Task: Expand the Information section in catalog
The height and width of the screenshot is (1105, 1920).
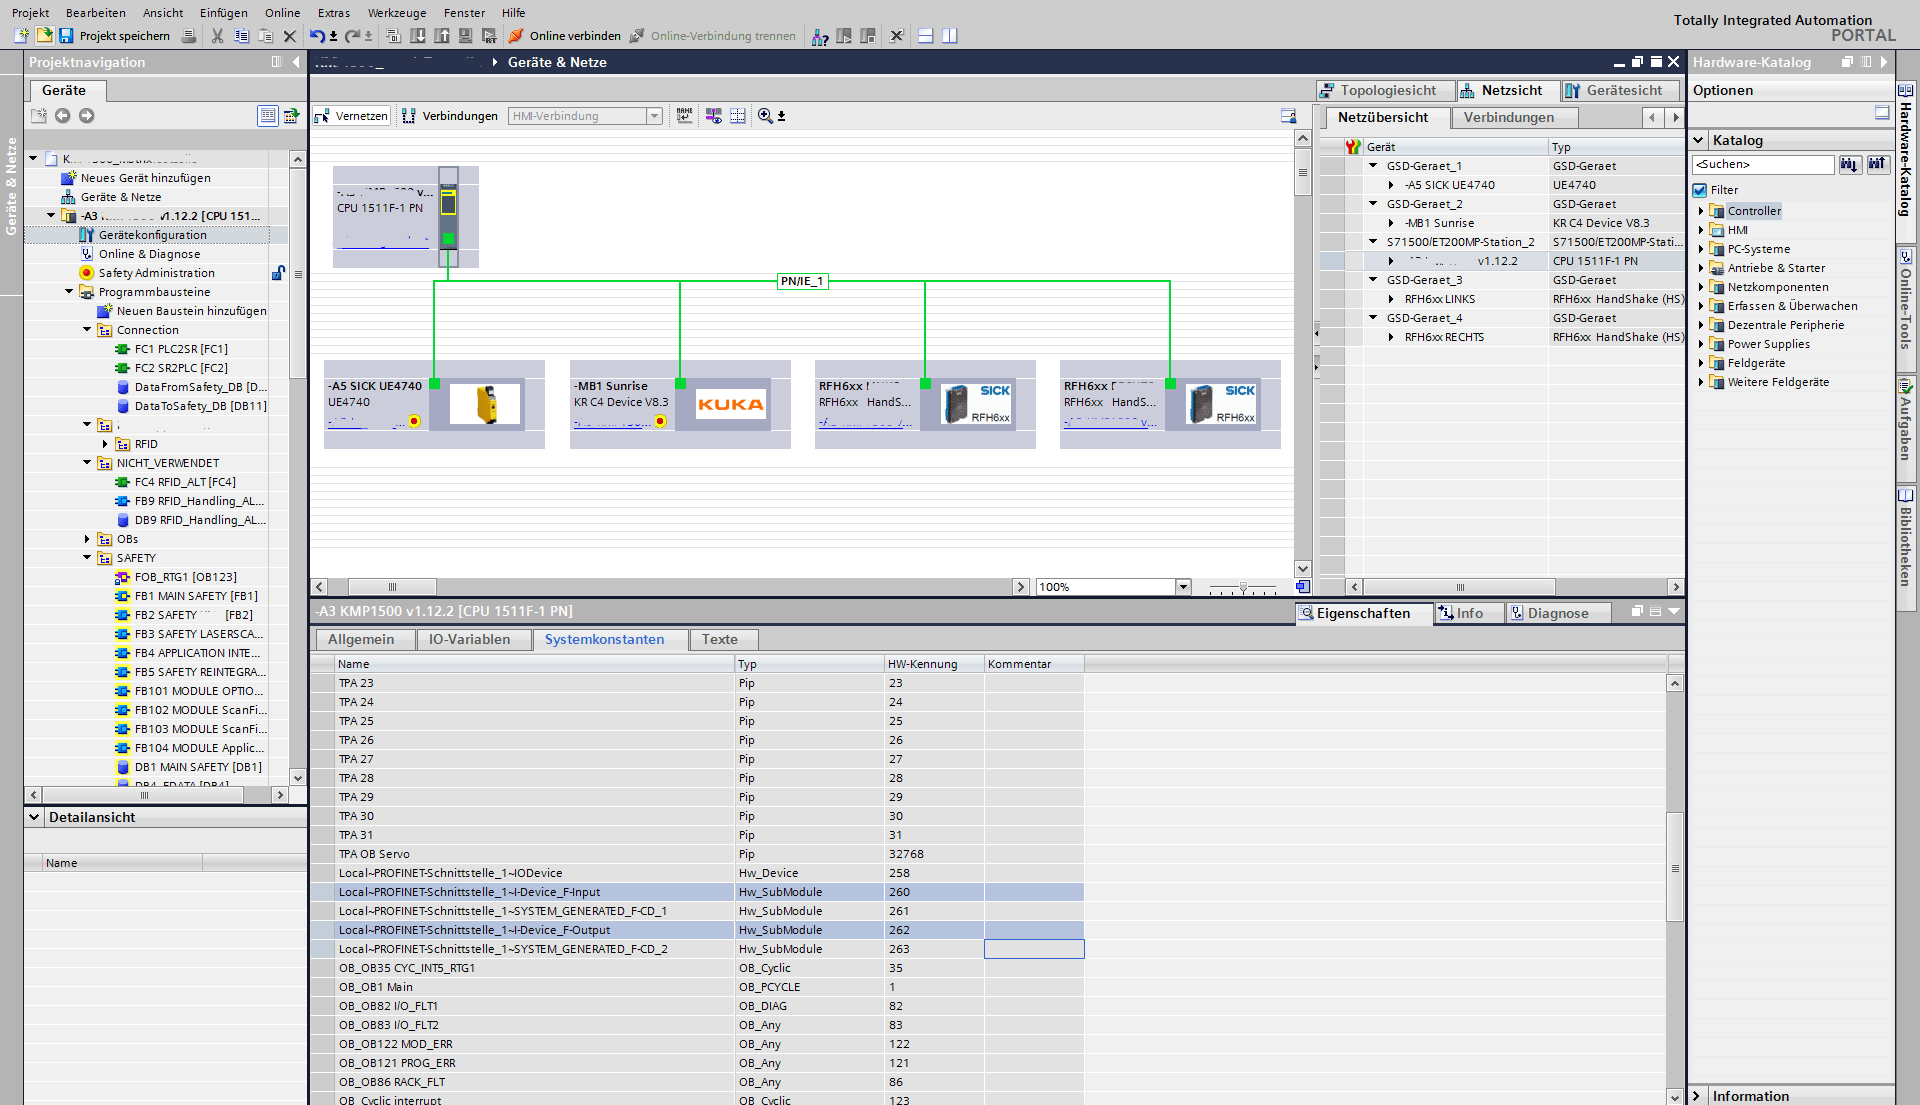Action: 1696,1096
